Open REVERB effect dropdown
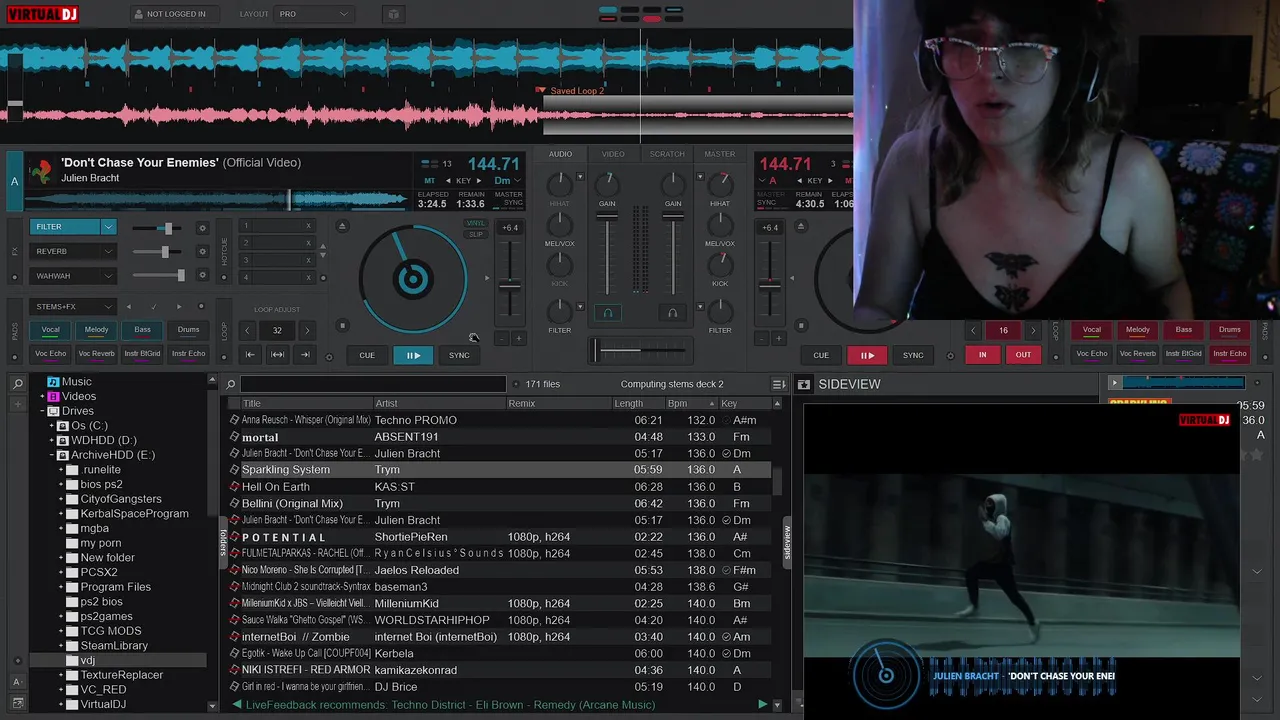Viewport: 1280px width, 720px height. click(x=108, y=252)
